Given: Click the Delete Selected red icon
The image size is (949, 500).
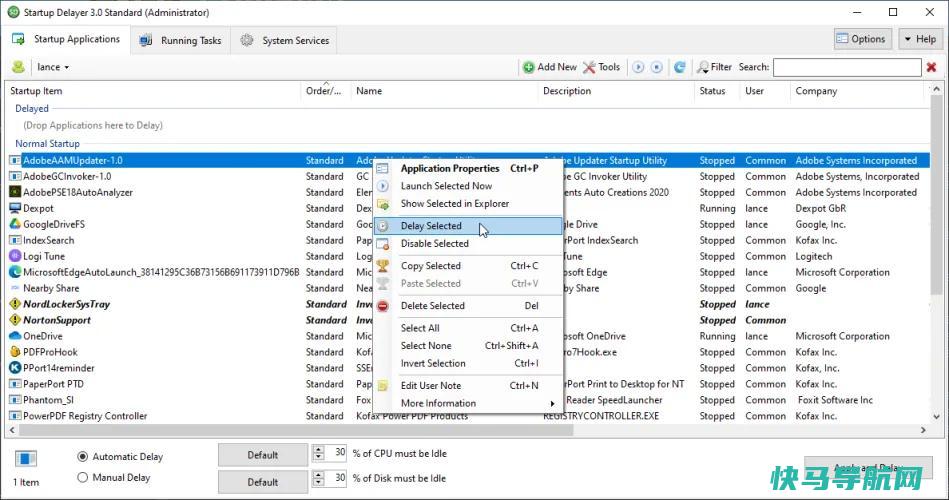Looking at the screenshot, I should (x=383, y=306).
